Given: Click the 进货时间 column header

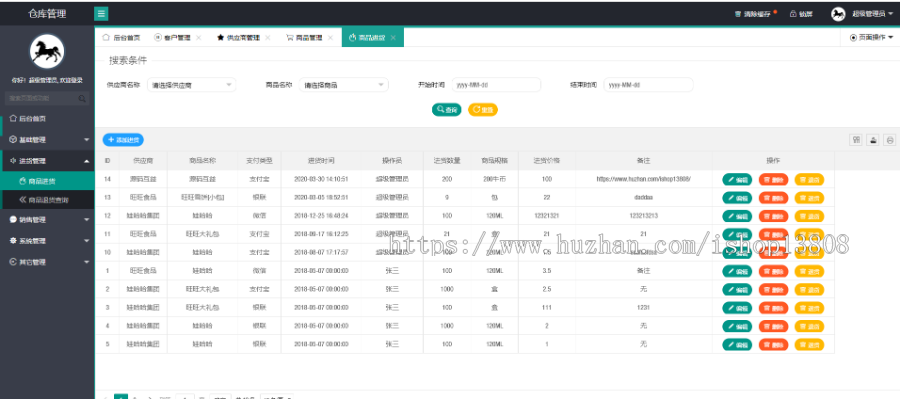Looking at the screenshot, I should tap(321, 161).
